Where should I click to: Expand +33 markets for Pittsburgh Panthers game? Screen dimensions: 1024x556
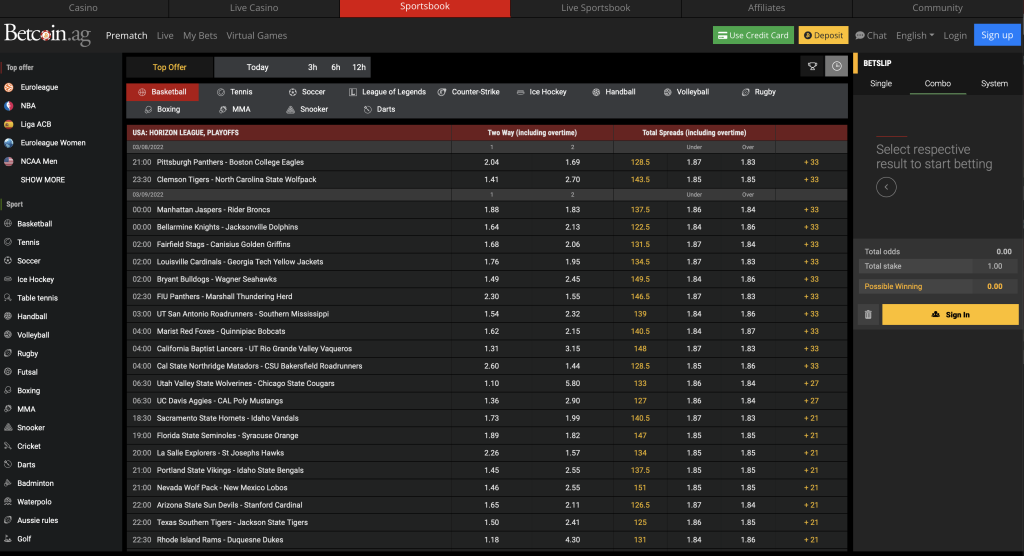pyautogui.click(x=811, y=163)
